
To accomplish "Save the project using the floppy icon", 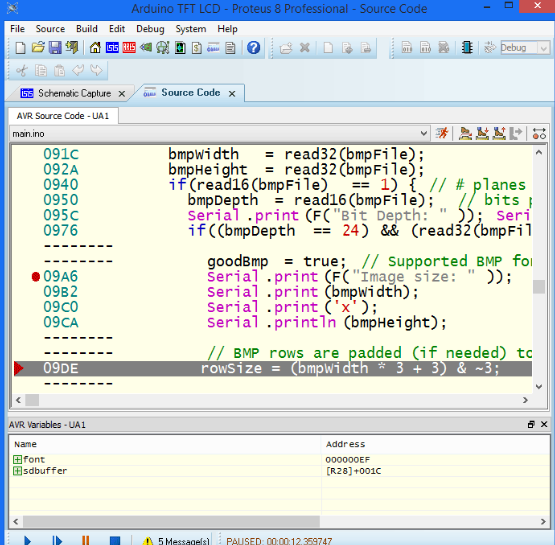I will pyautogui.click(x=55, y=47).
